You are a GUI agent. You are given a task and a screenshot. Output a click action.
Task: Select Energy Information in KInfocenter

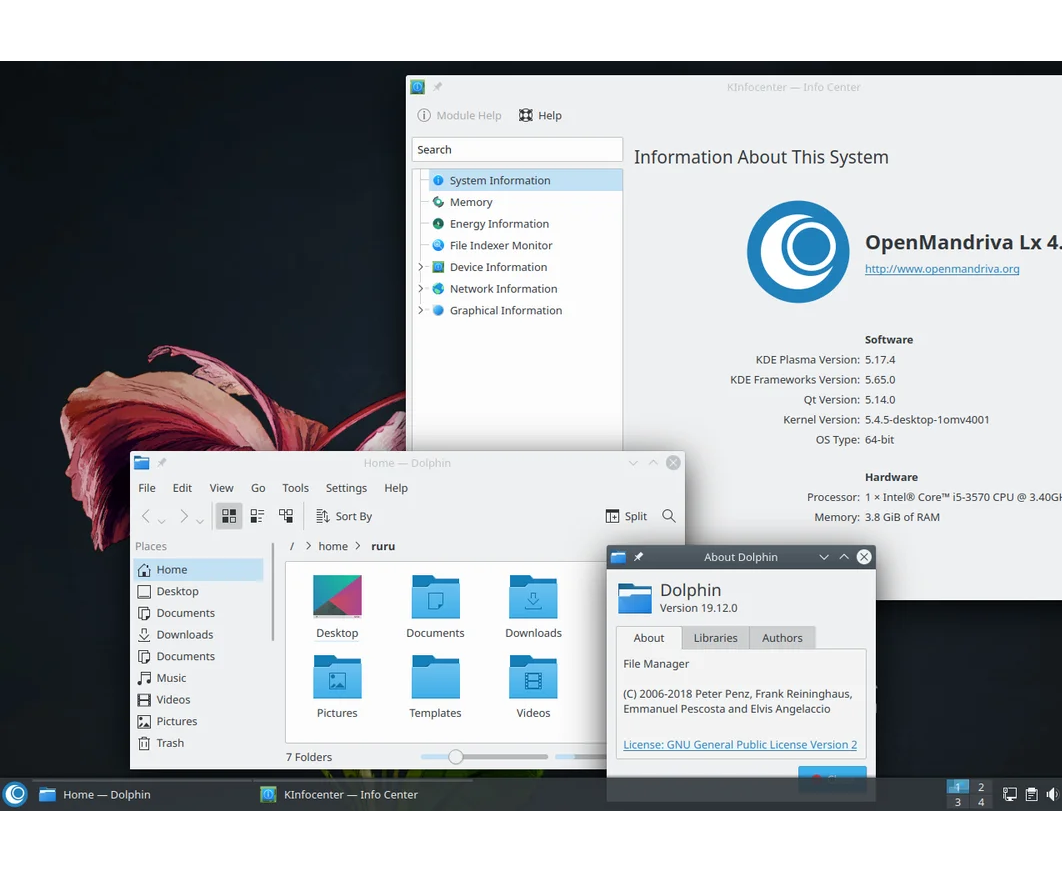point(525,224)
